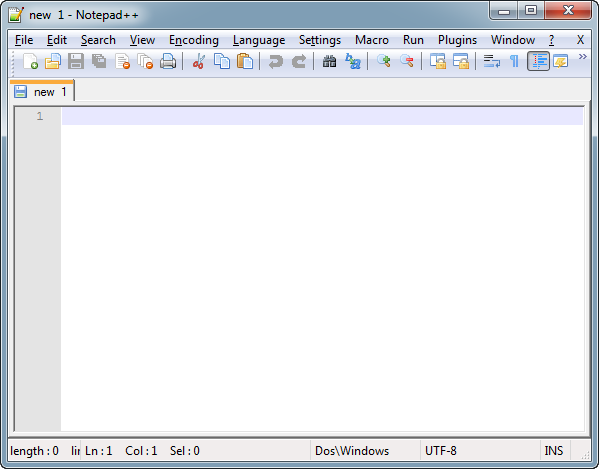Zoom in with the magnifier plus icon
The width and height of the screenshot is (599, 469).
click(384, 61)
